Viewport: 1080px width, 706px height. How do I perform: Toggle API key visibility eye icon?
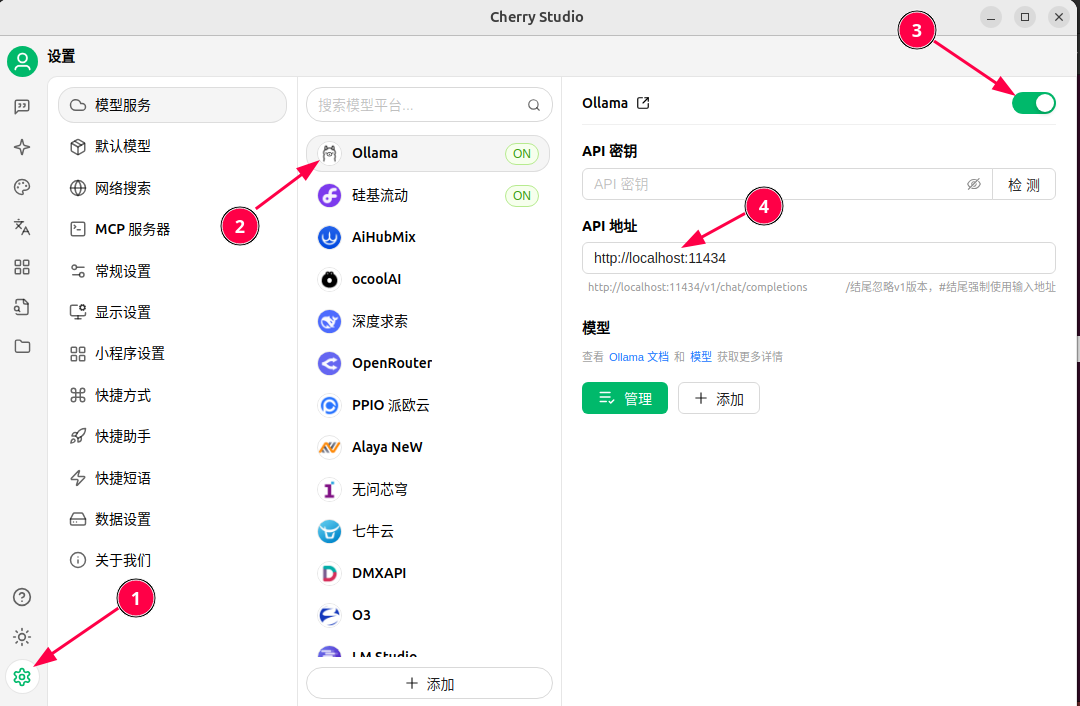pos(974,184)
